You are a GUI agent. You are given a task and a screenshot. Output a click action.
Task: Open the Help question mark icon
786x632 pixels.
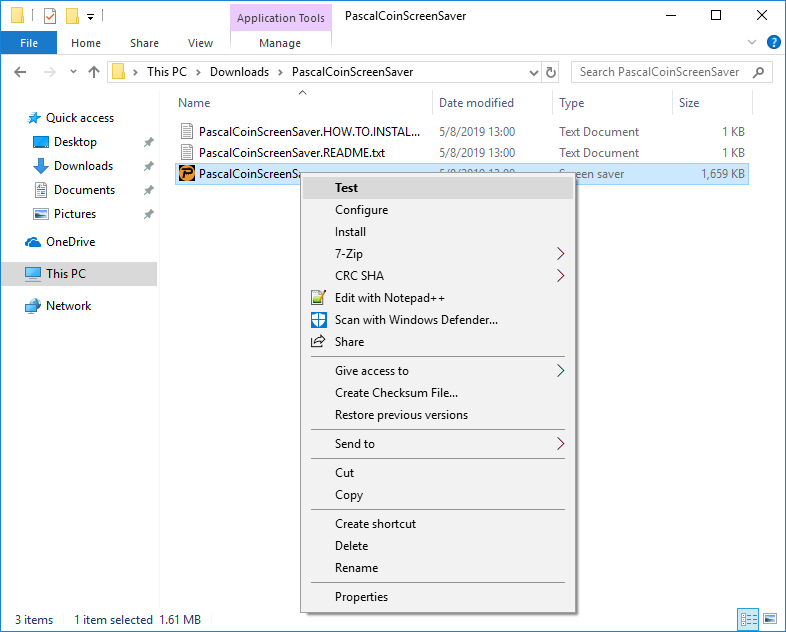point(773,42)
